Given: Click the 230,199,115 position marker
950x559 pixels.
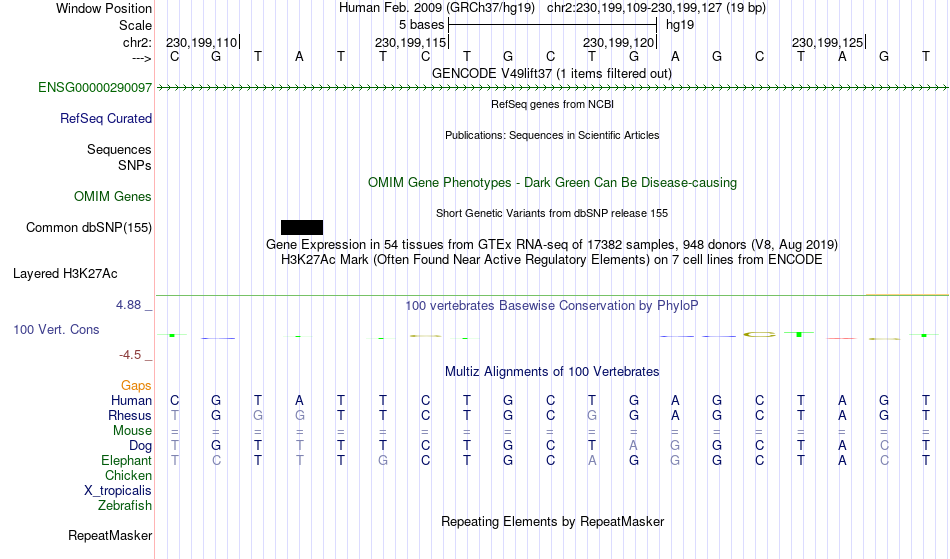Looking at the screenshot, I should tap(411, 42).
